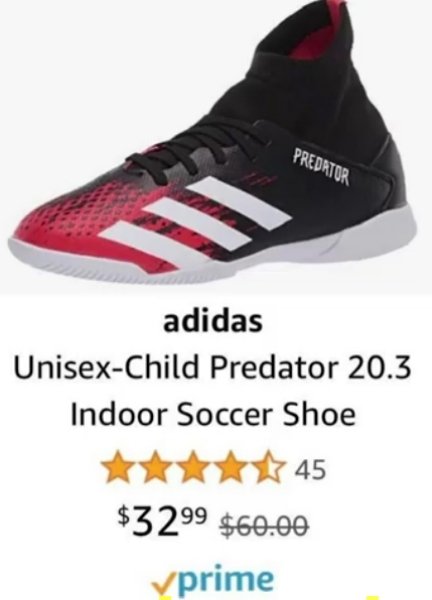Click the adidas brand name
Screen dimensions: 432x600
click(x=213, y=321)
